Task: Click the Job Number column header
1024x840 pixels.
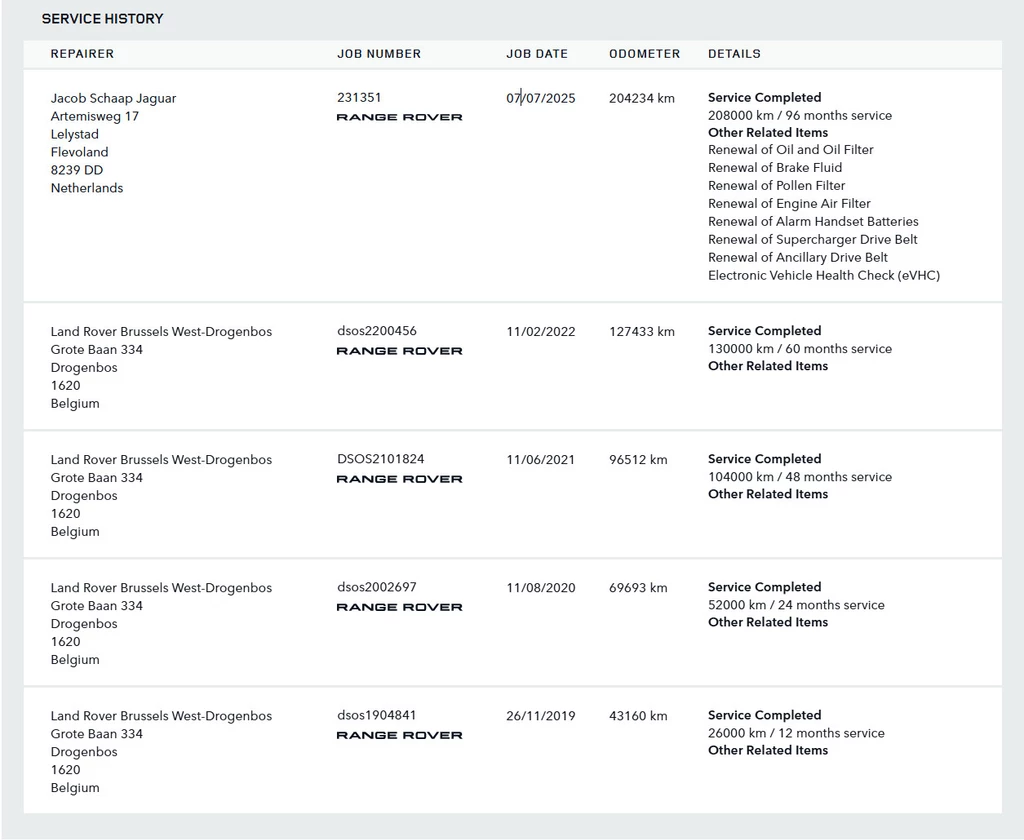Action: tap(379, 54)
